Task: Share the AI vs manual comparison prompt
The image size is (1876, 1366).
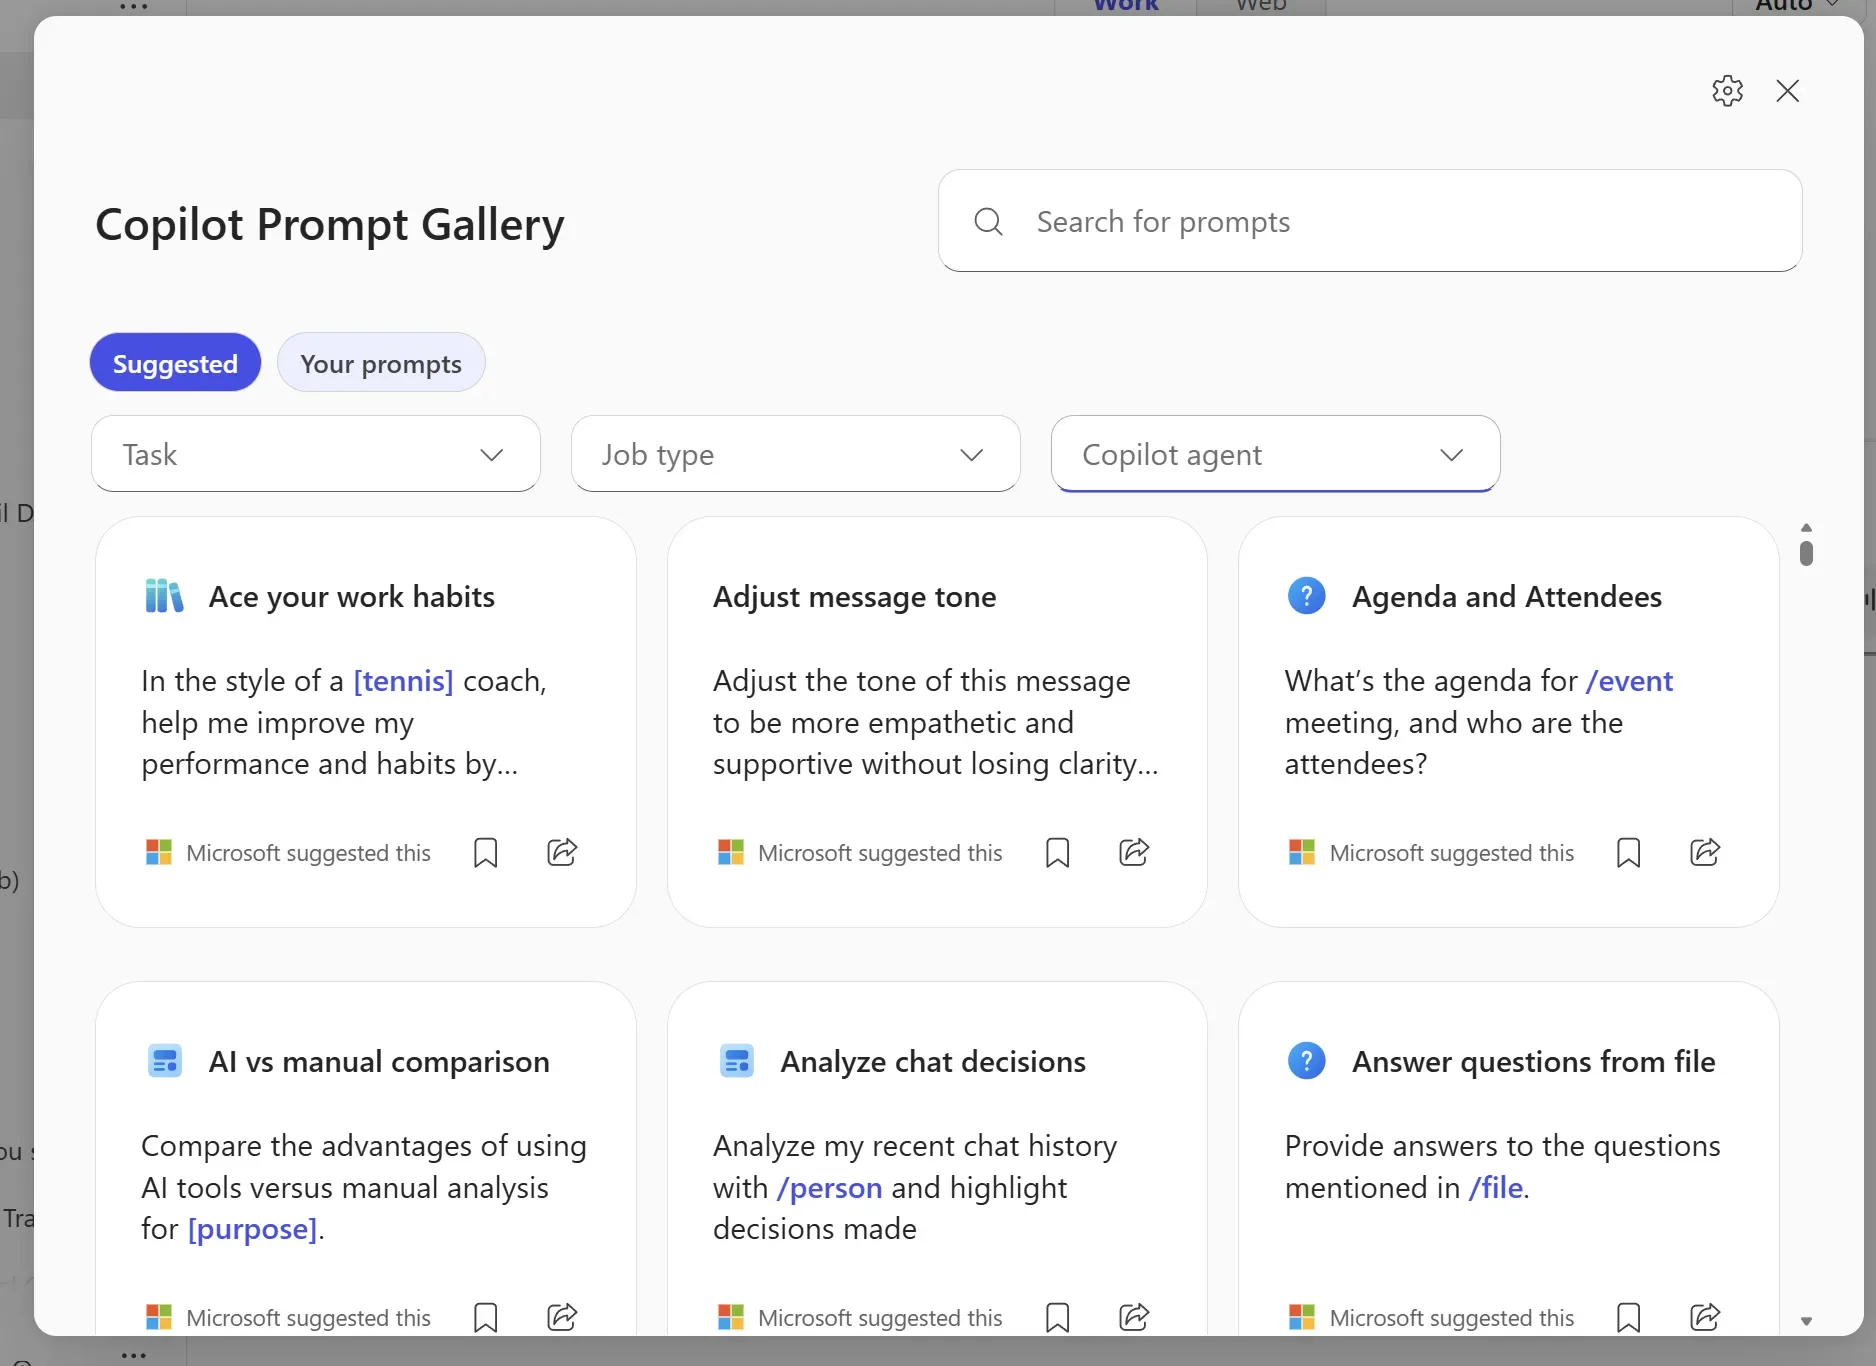Action: click(x=562, y=1316)
